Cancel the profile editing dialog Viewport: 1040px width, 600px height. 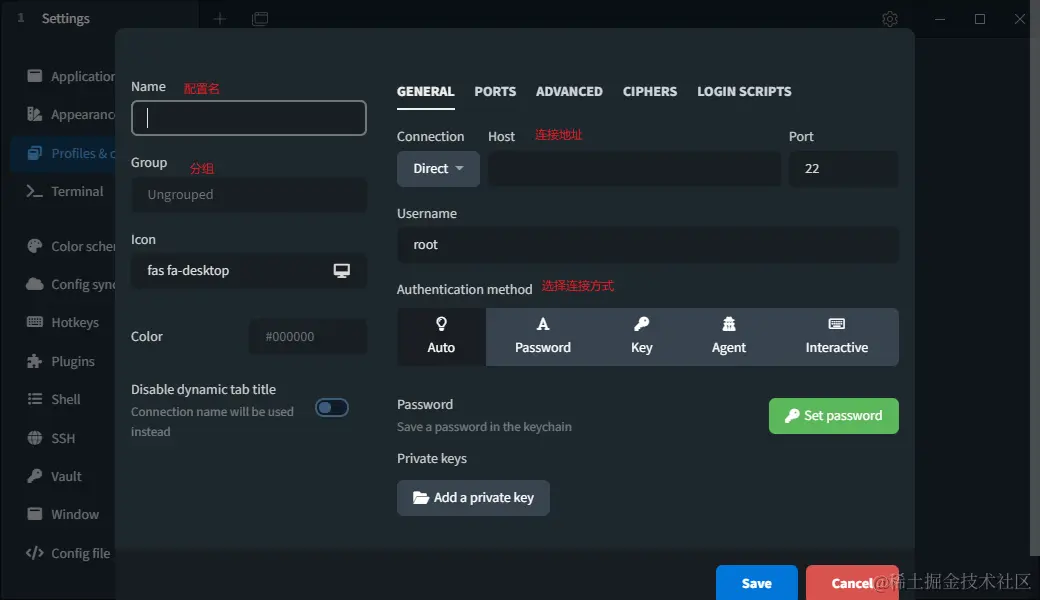[x=852, y=583]
